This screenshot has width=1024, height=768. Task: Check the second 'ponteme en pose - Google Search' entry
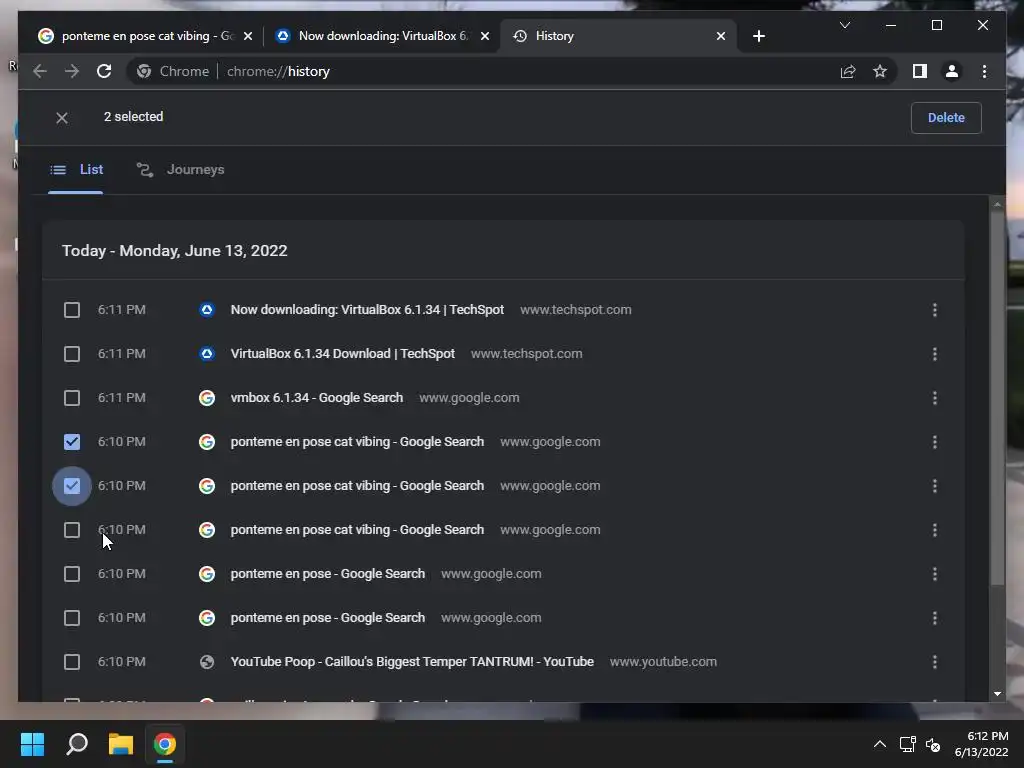tap(72, 618)
